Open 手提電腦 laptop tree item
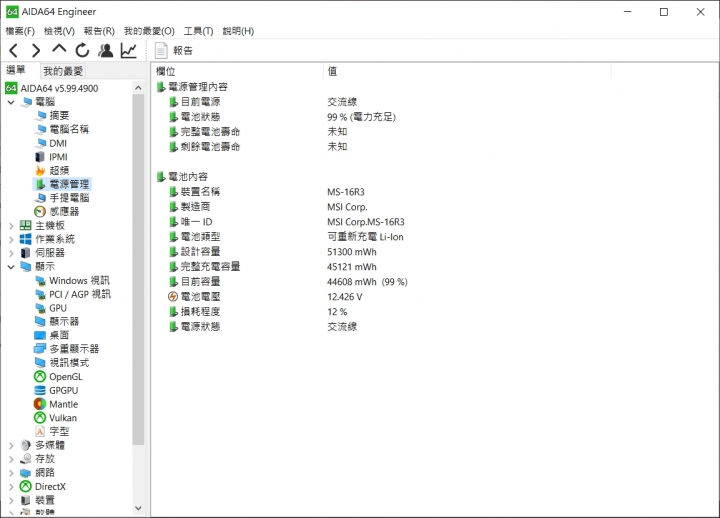Viewport: 720px width, 518px height. (69, 198)
